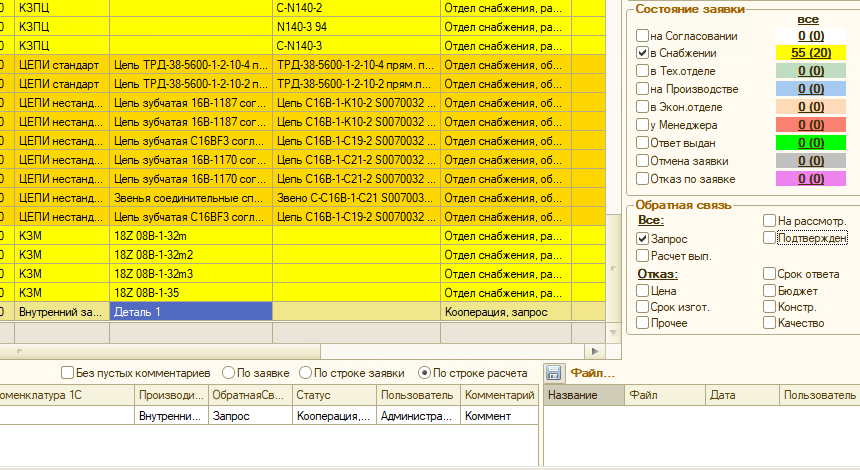This screenshot has height=470, width=860.
Task: Uncheck the 'в Снабжении' checkbox
Action: pyautogui.click(x=642, y=53)
